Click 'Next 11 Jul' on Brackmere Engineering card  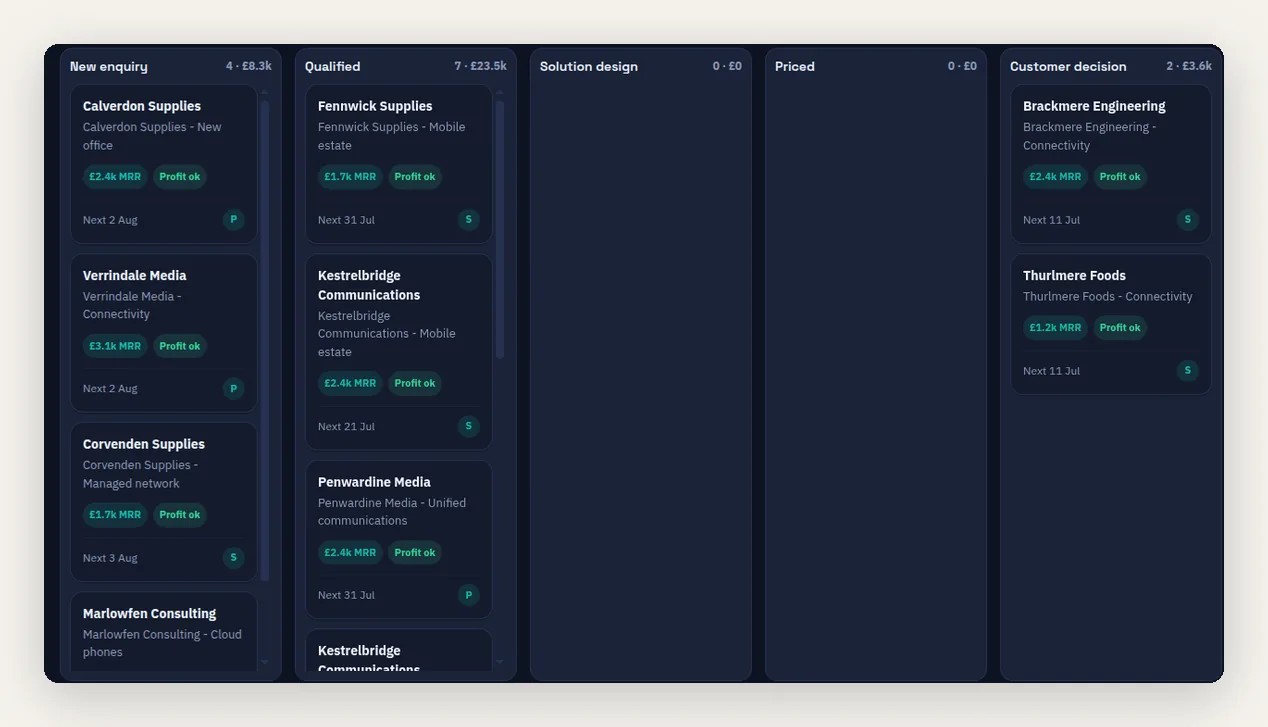pos(1051,220)
